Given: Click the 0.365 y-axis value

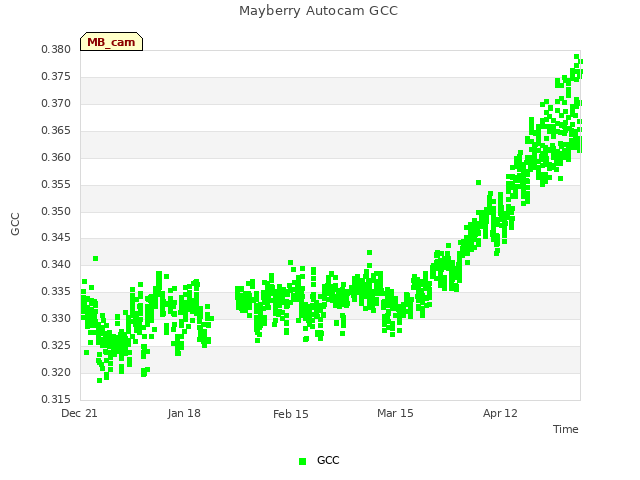Looking at the screenshot, I should 56,131.
